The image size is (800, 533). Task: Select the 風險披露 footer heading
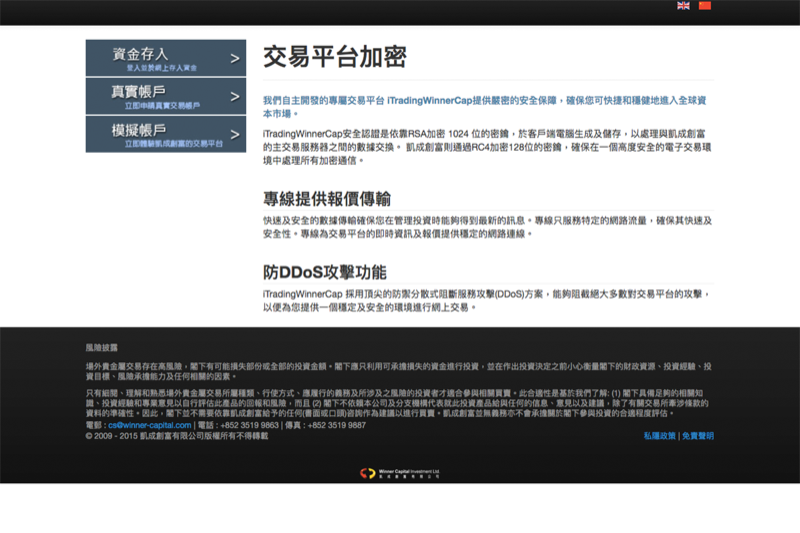coord(102,347)
